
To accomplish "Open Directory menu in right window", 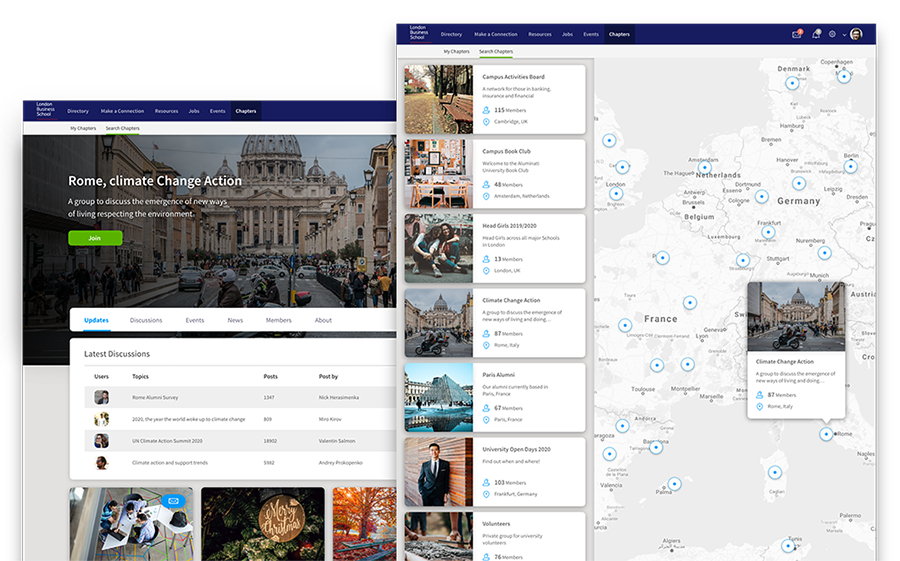I will pyautogui.click(x=451, y=34).
